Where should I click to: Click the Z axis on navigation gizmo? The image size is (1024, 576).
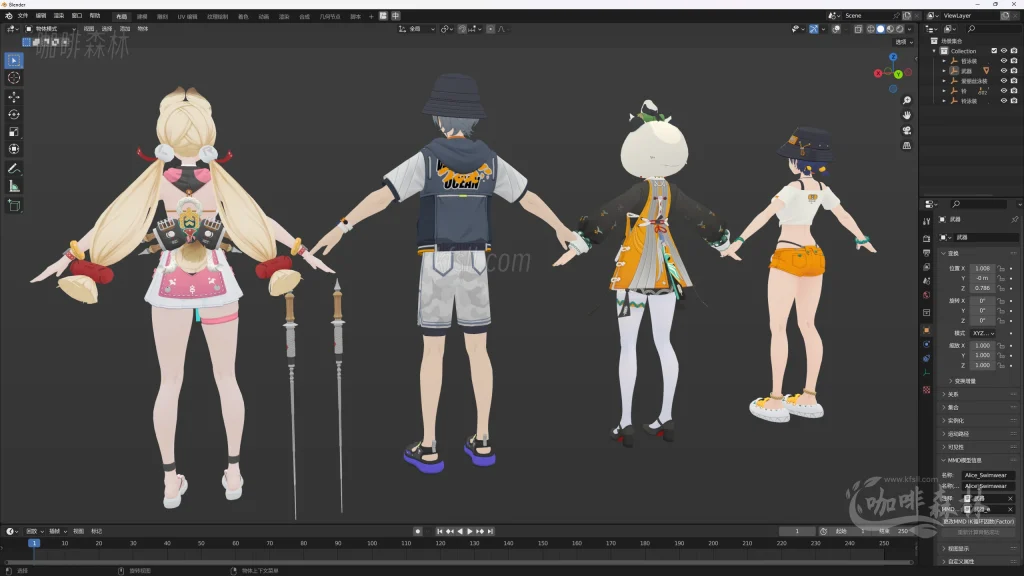point(893,57)
